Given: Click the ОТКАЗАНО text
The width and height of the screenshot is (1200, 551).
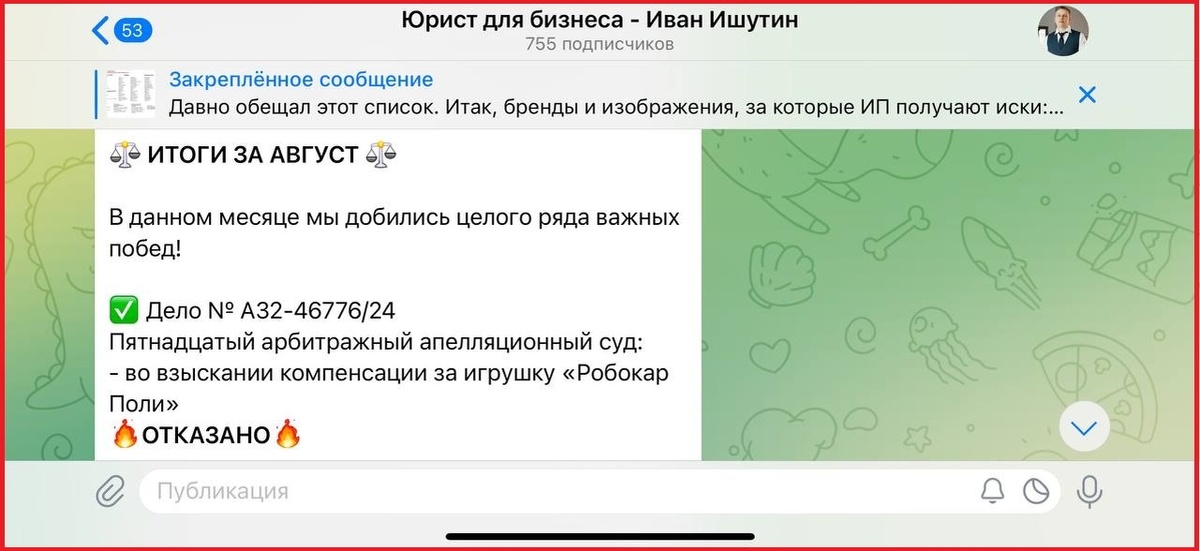Looking at the screenshot, I should click(x=206, y=435).
